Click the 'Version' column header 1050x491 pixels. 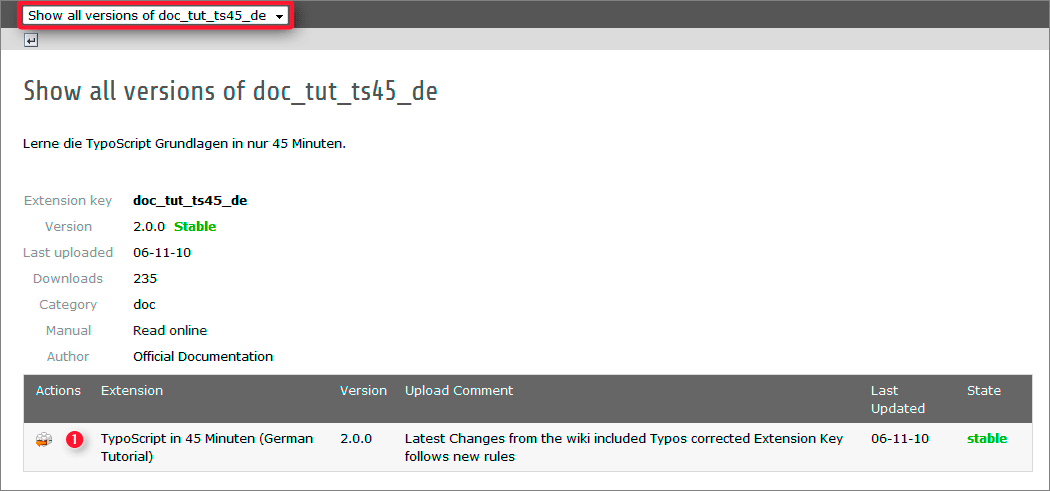tap(364, 391)
